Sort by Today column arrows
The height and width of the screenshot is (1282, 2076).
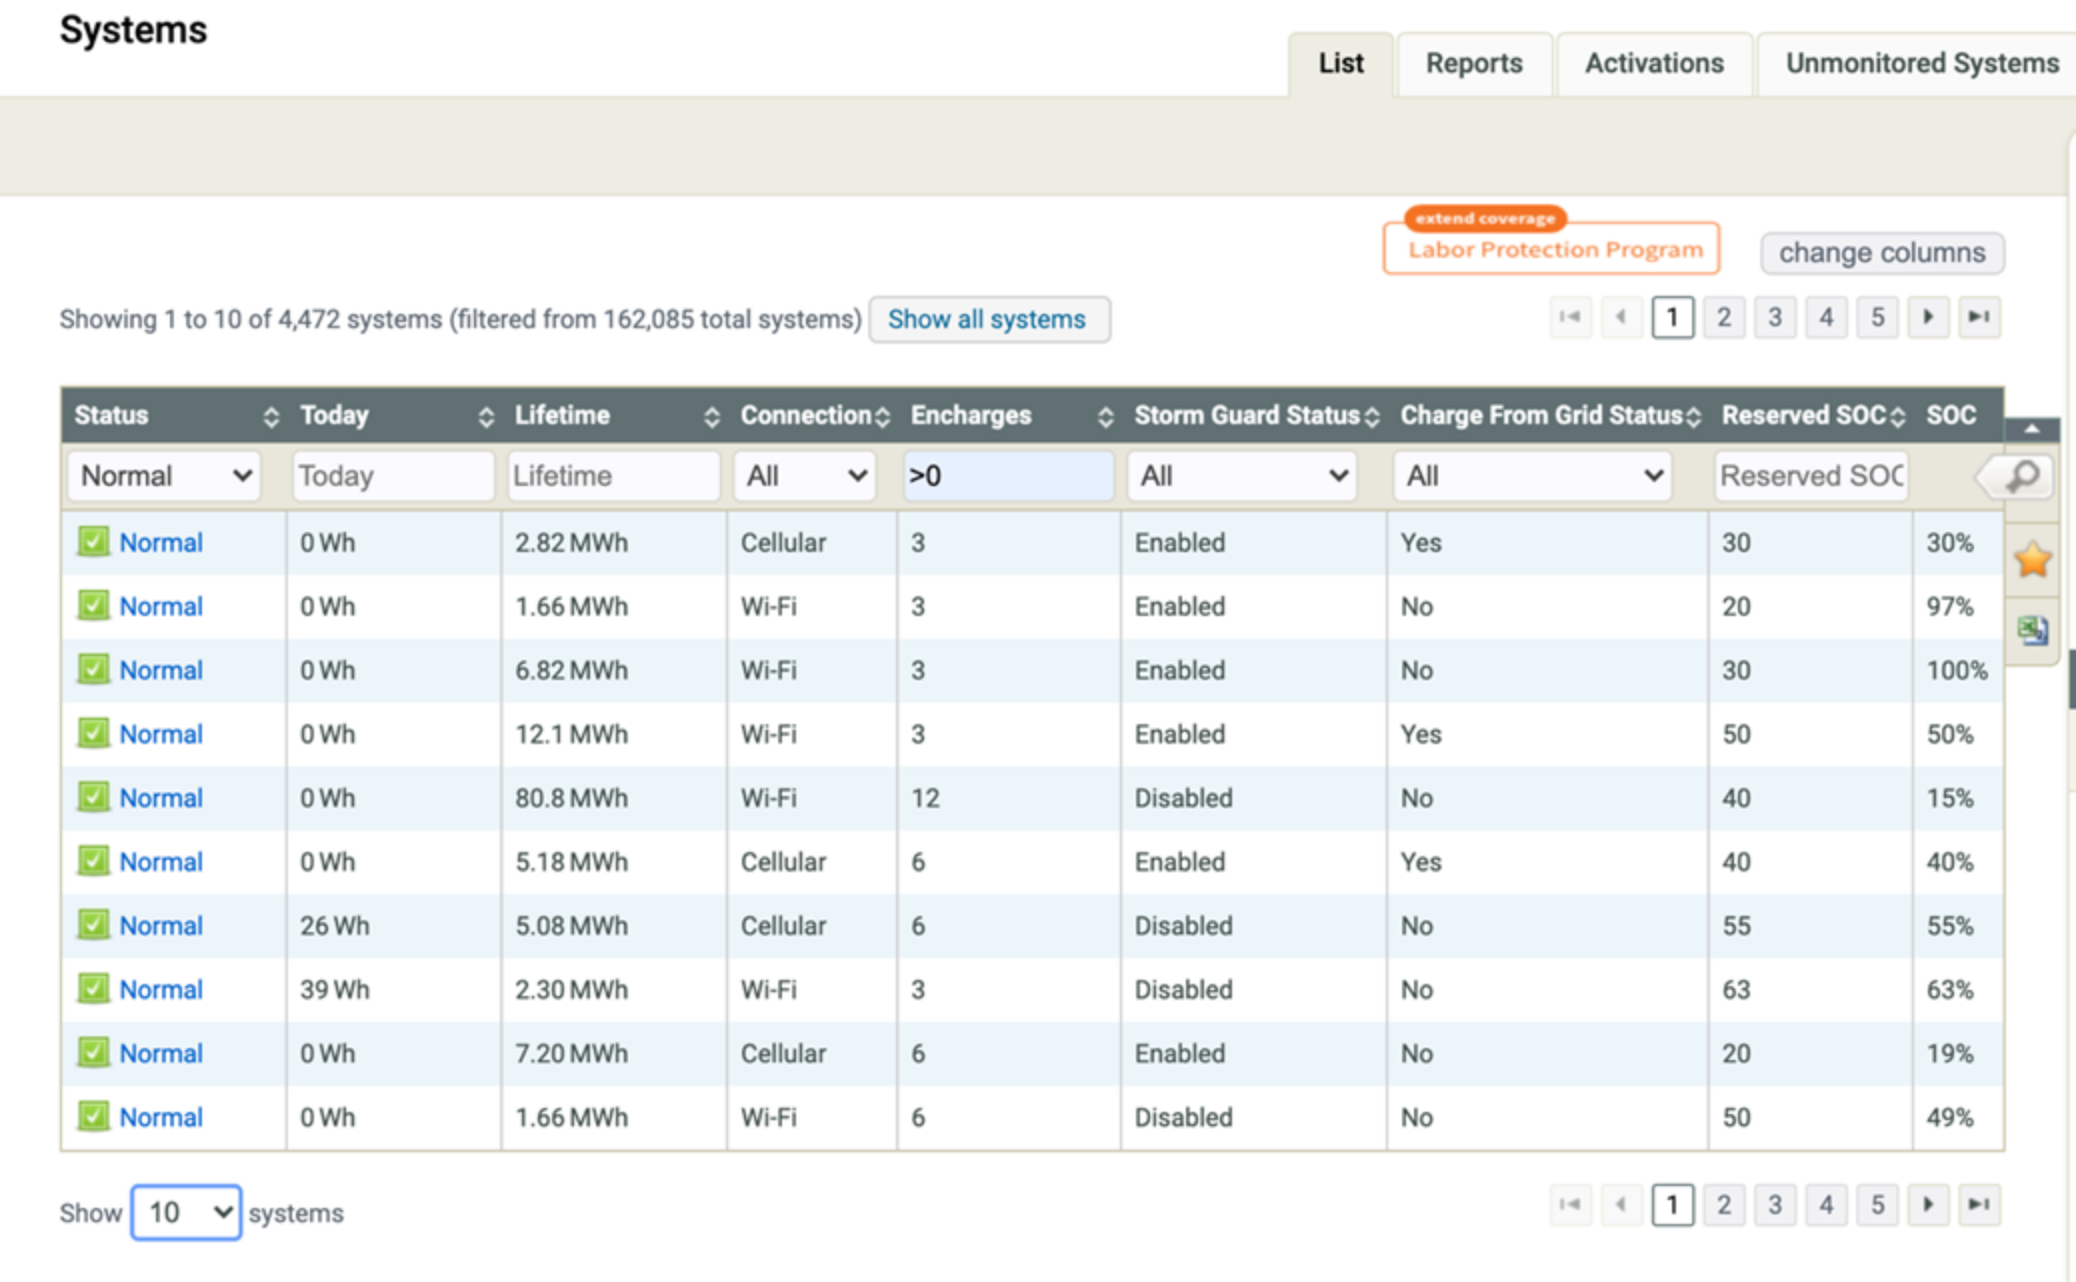[486, 416]
